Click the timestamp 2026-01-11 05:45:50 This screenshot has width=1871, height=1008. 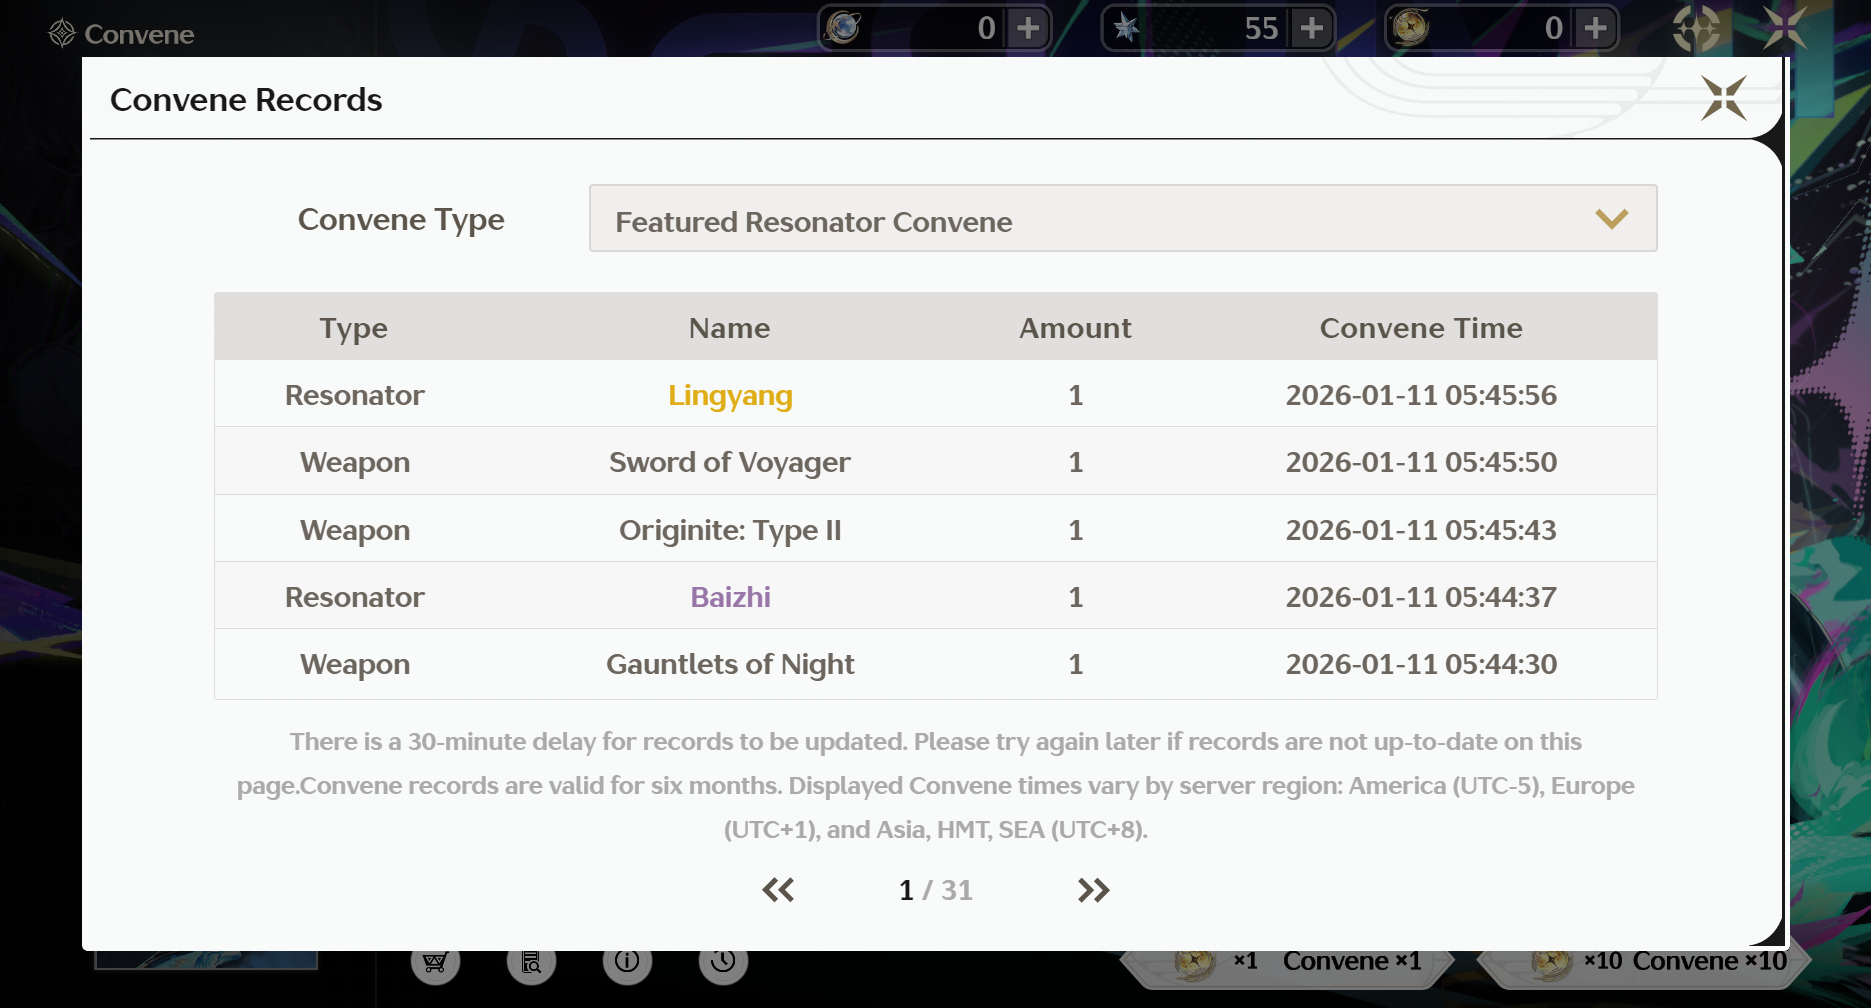[1421, 462]
